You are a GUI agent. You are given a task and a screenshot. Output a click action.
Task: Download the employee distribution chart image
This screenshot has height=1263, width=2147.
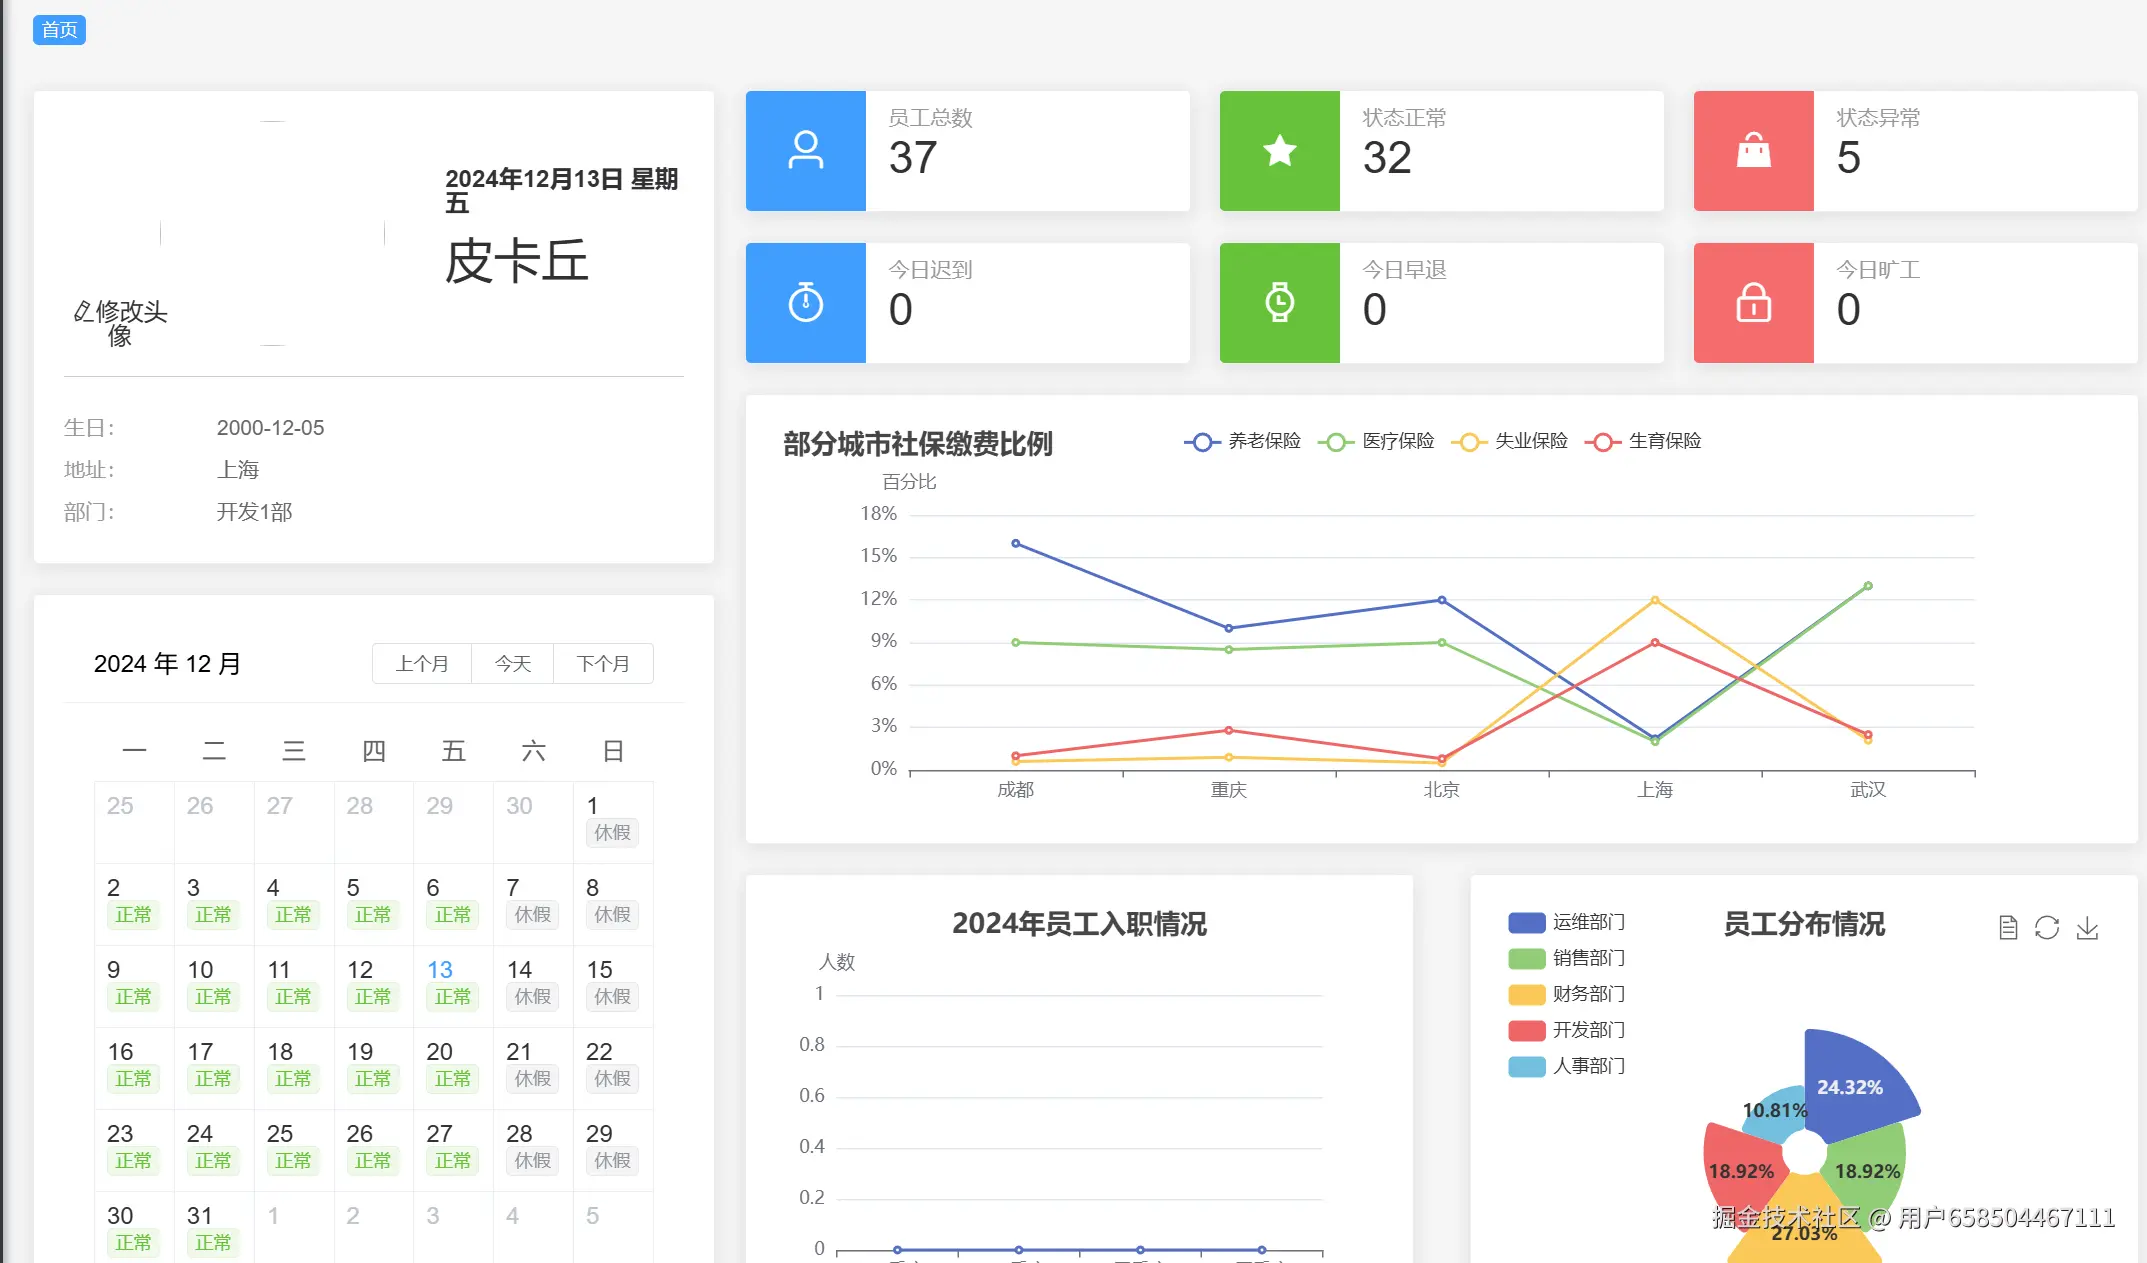pos(2087,928)
